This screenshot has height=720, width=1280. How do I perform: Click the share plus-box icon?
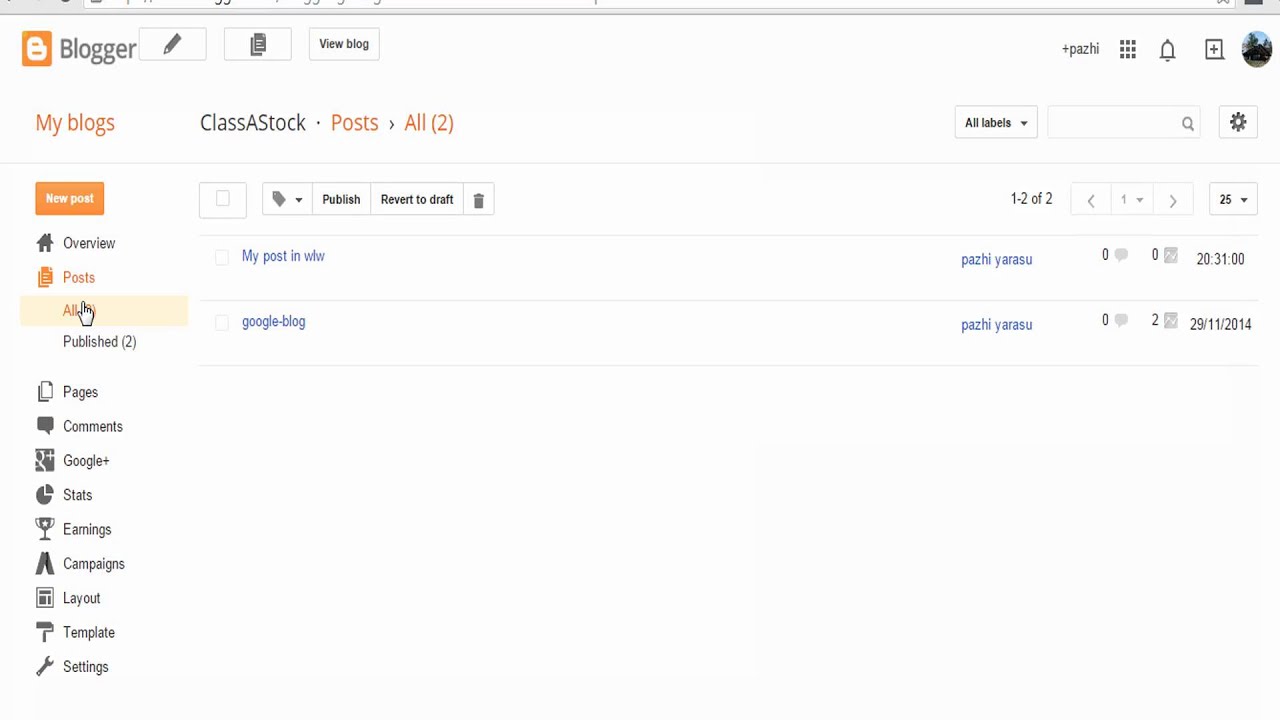coord(1214,50)
